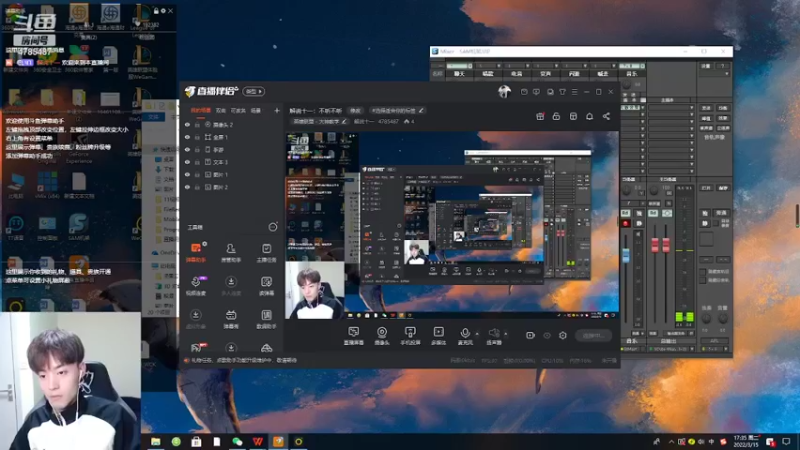Edit the stream title tag pencil icon

[x=421, y=110]
